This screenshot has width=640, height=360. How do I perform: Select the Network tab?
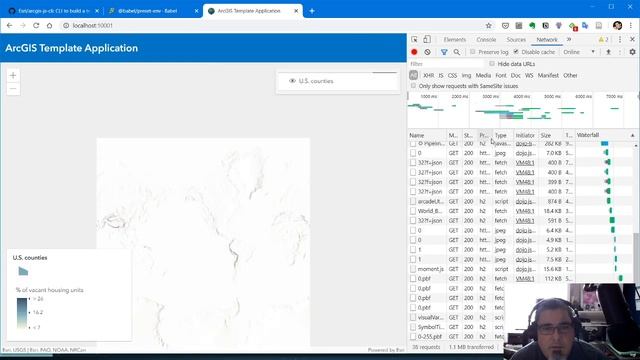click(x=547, y=40)
